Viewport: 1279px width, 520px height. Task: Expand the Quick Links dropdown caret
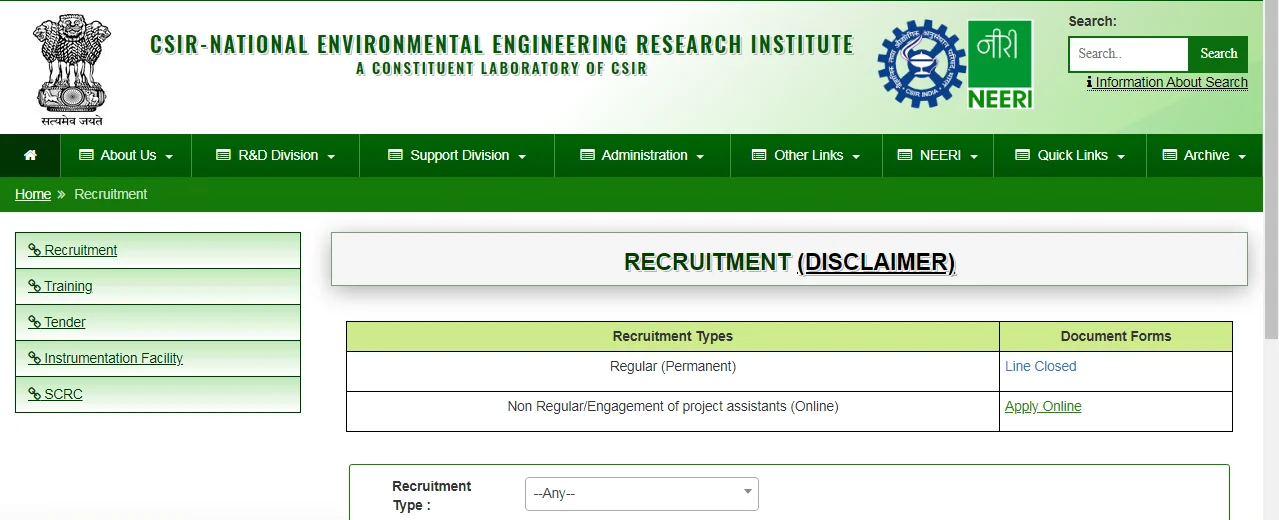point(1121,157)
